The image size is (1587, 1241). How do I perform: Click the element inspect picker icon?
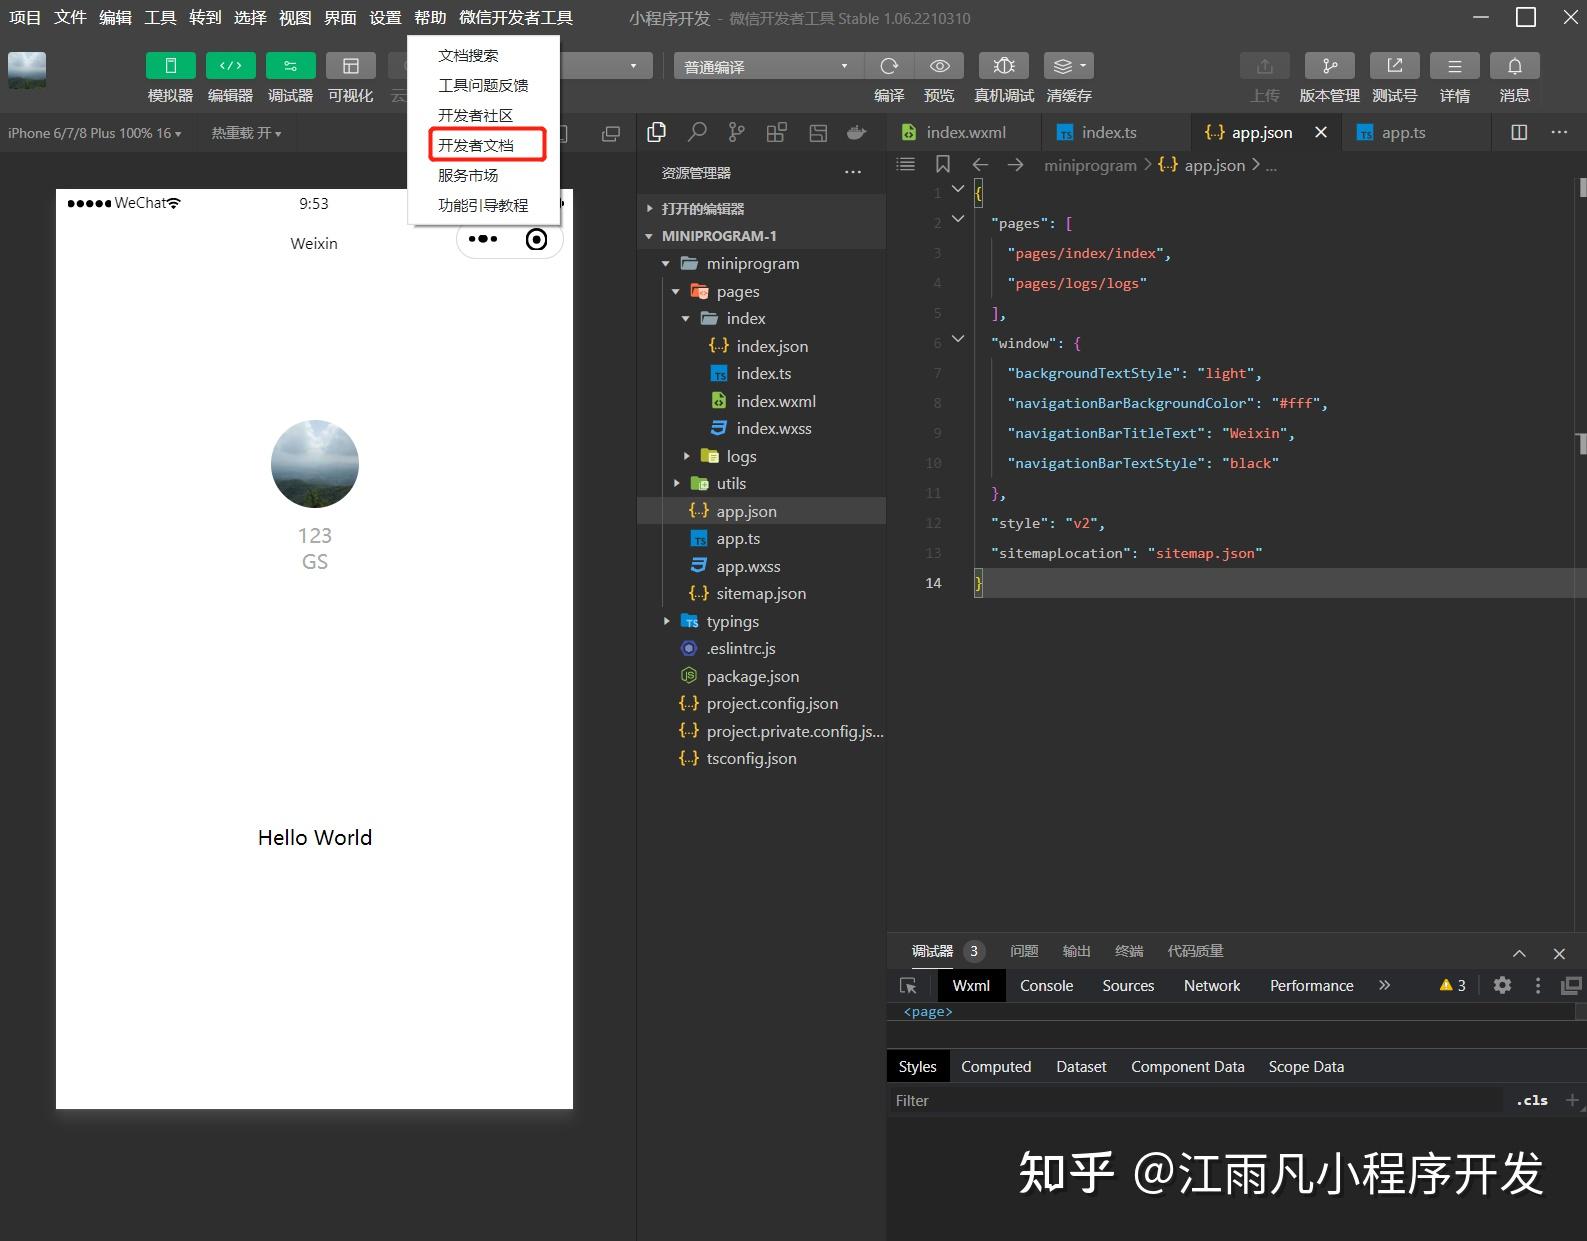click(x=908, y=985)
